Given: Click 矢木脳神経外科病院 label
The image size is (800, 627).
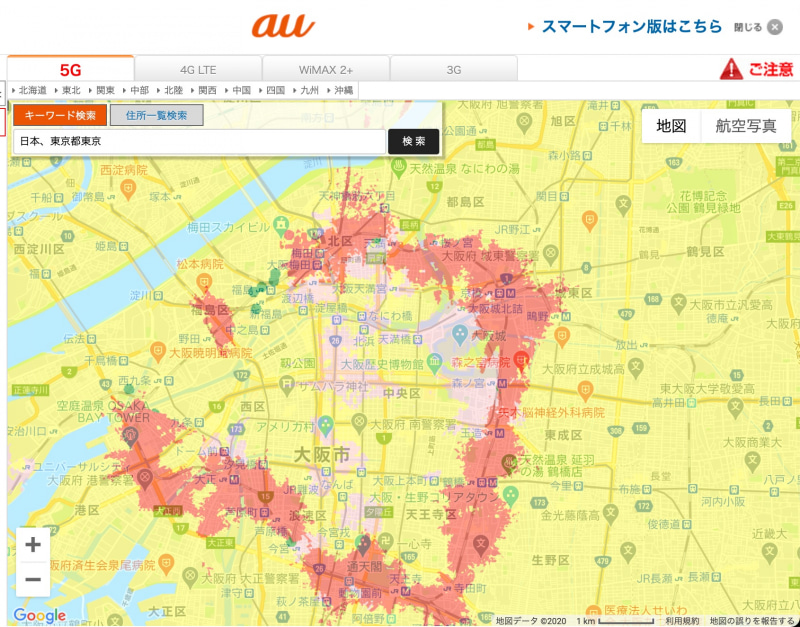Looking at the screenshot, I should pos(551,412).
